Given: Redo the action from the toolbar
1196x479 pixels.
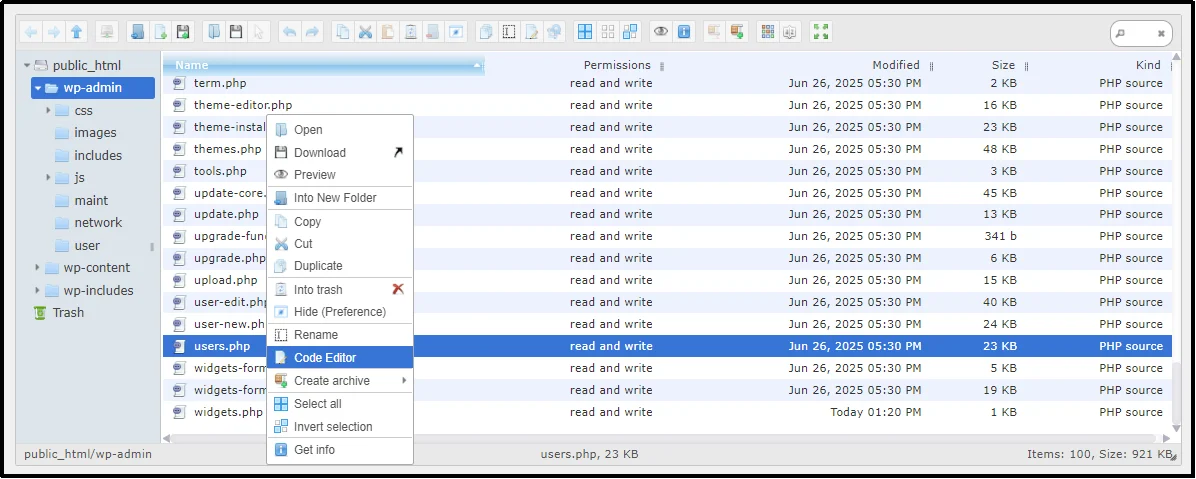Looking at the screenshot, I should point(312,31).
